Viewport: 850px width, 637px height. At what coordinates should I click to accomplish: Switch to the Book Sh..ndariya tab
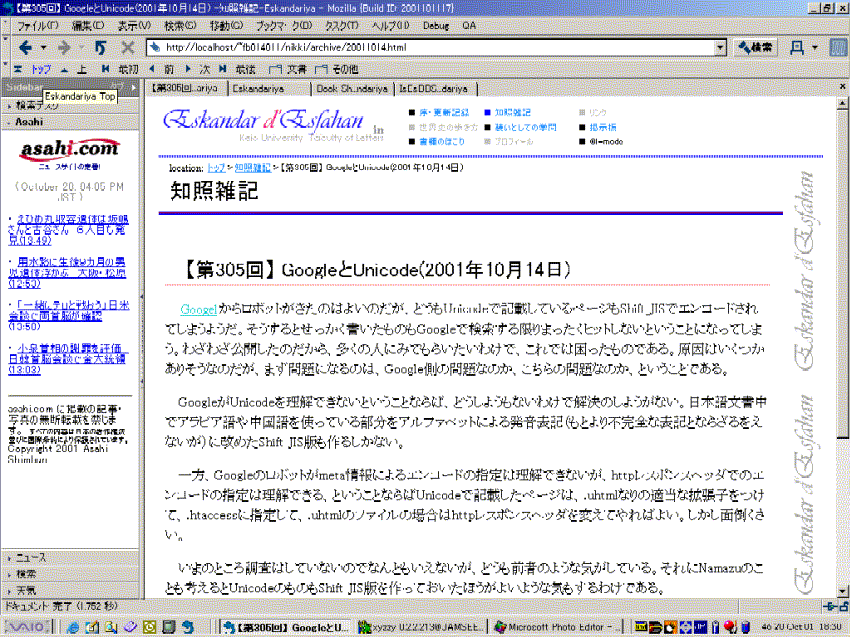352,88
